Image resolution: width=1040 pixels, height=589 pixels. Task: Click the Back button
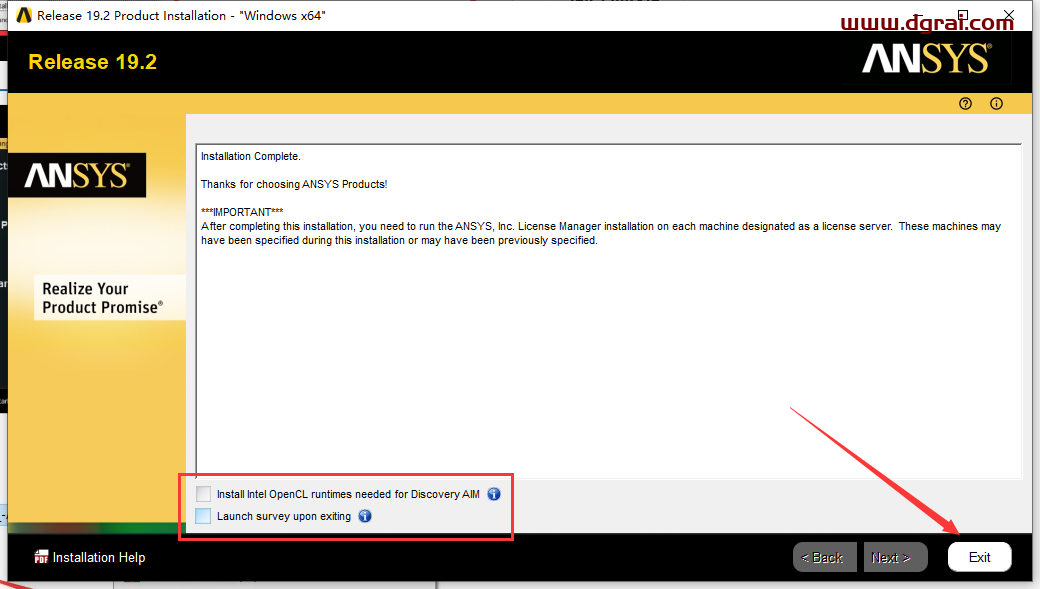pyautogui.click(x=824, y=557)
